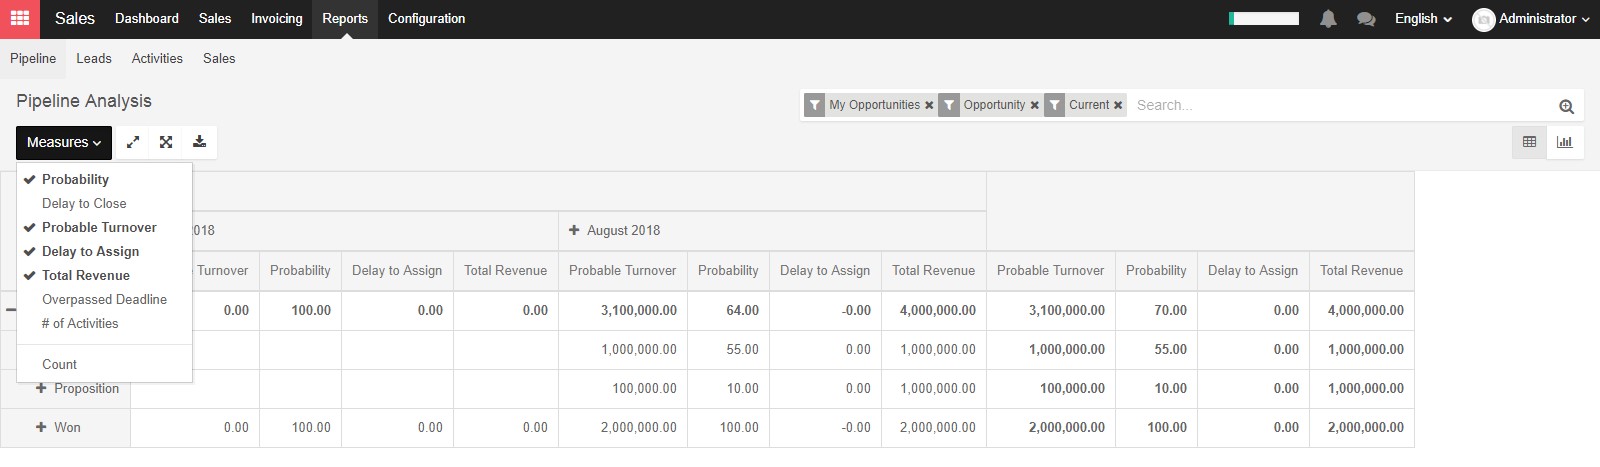The height and width of the screenshot is (467, 1600).
Task: Uncheck the Probable Turnover measure
Action: (104, 227)
